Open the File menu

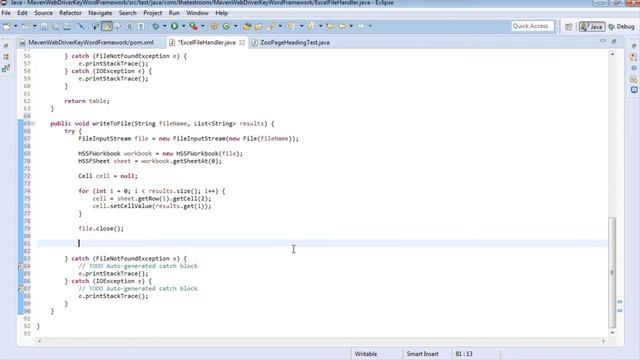(6, 13)
